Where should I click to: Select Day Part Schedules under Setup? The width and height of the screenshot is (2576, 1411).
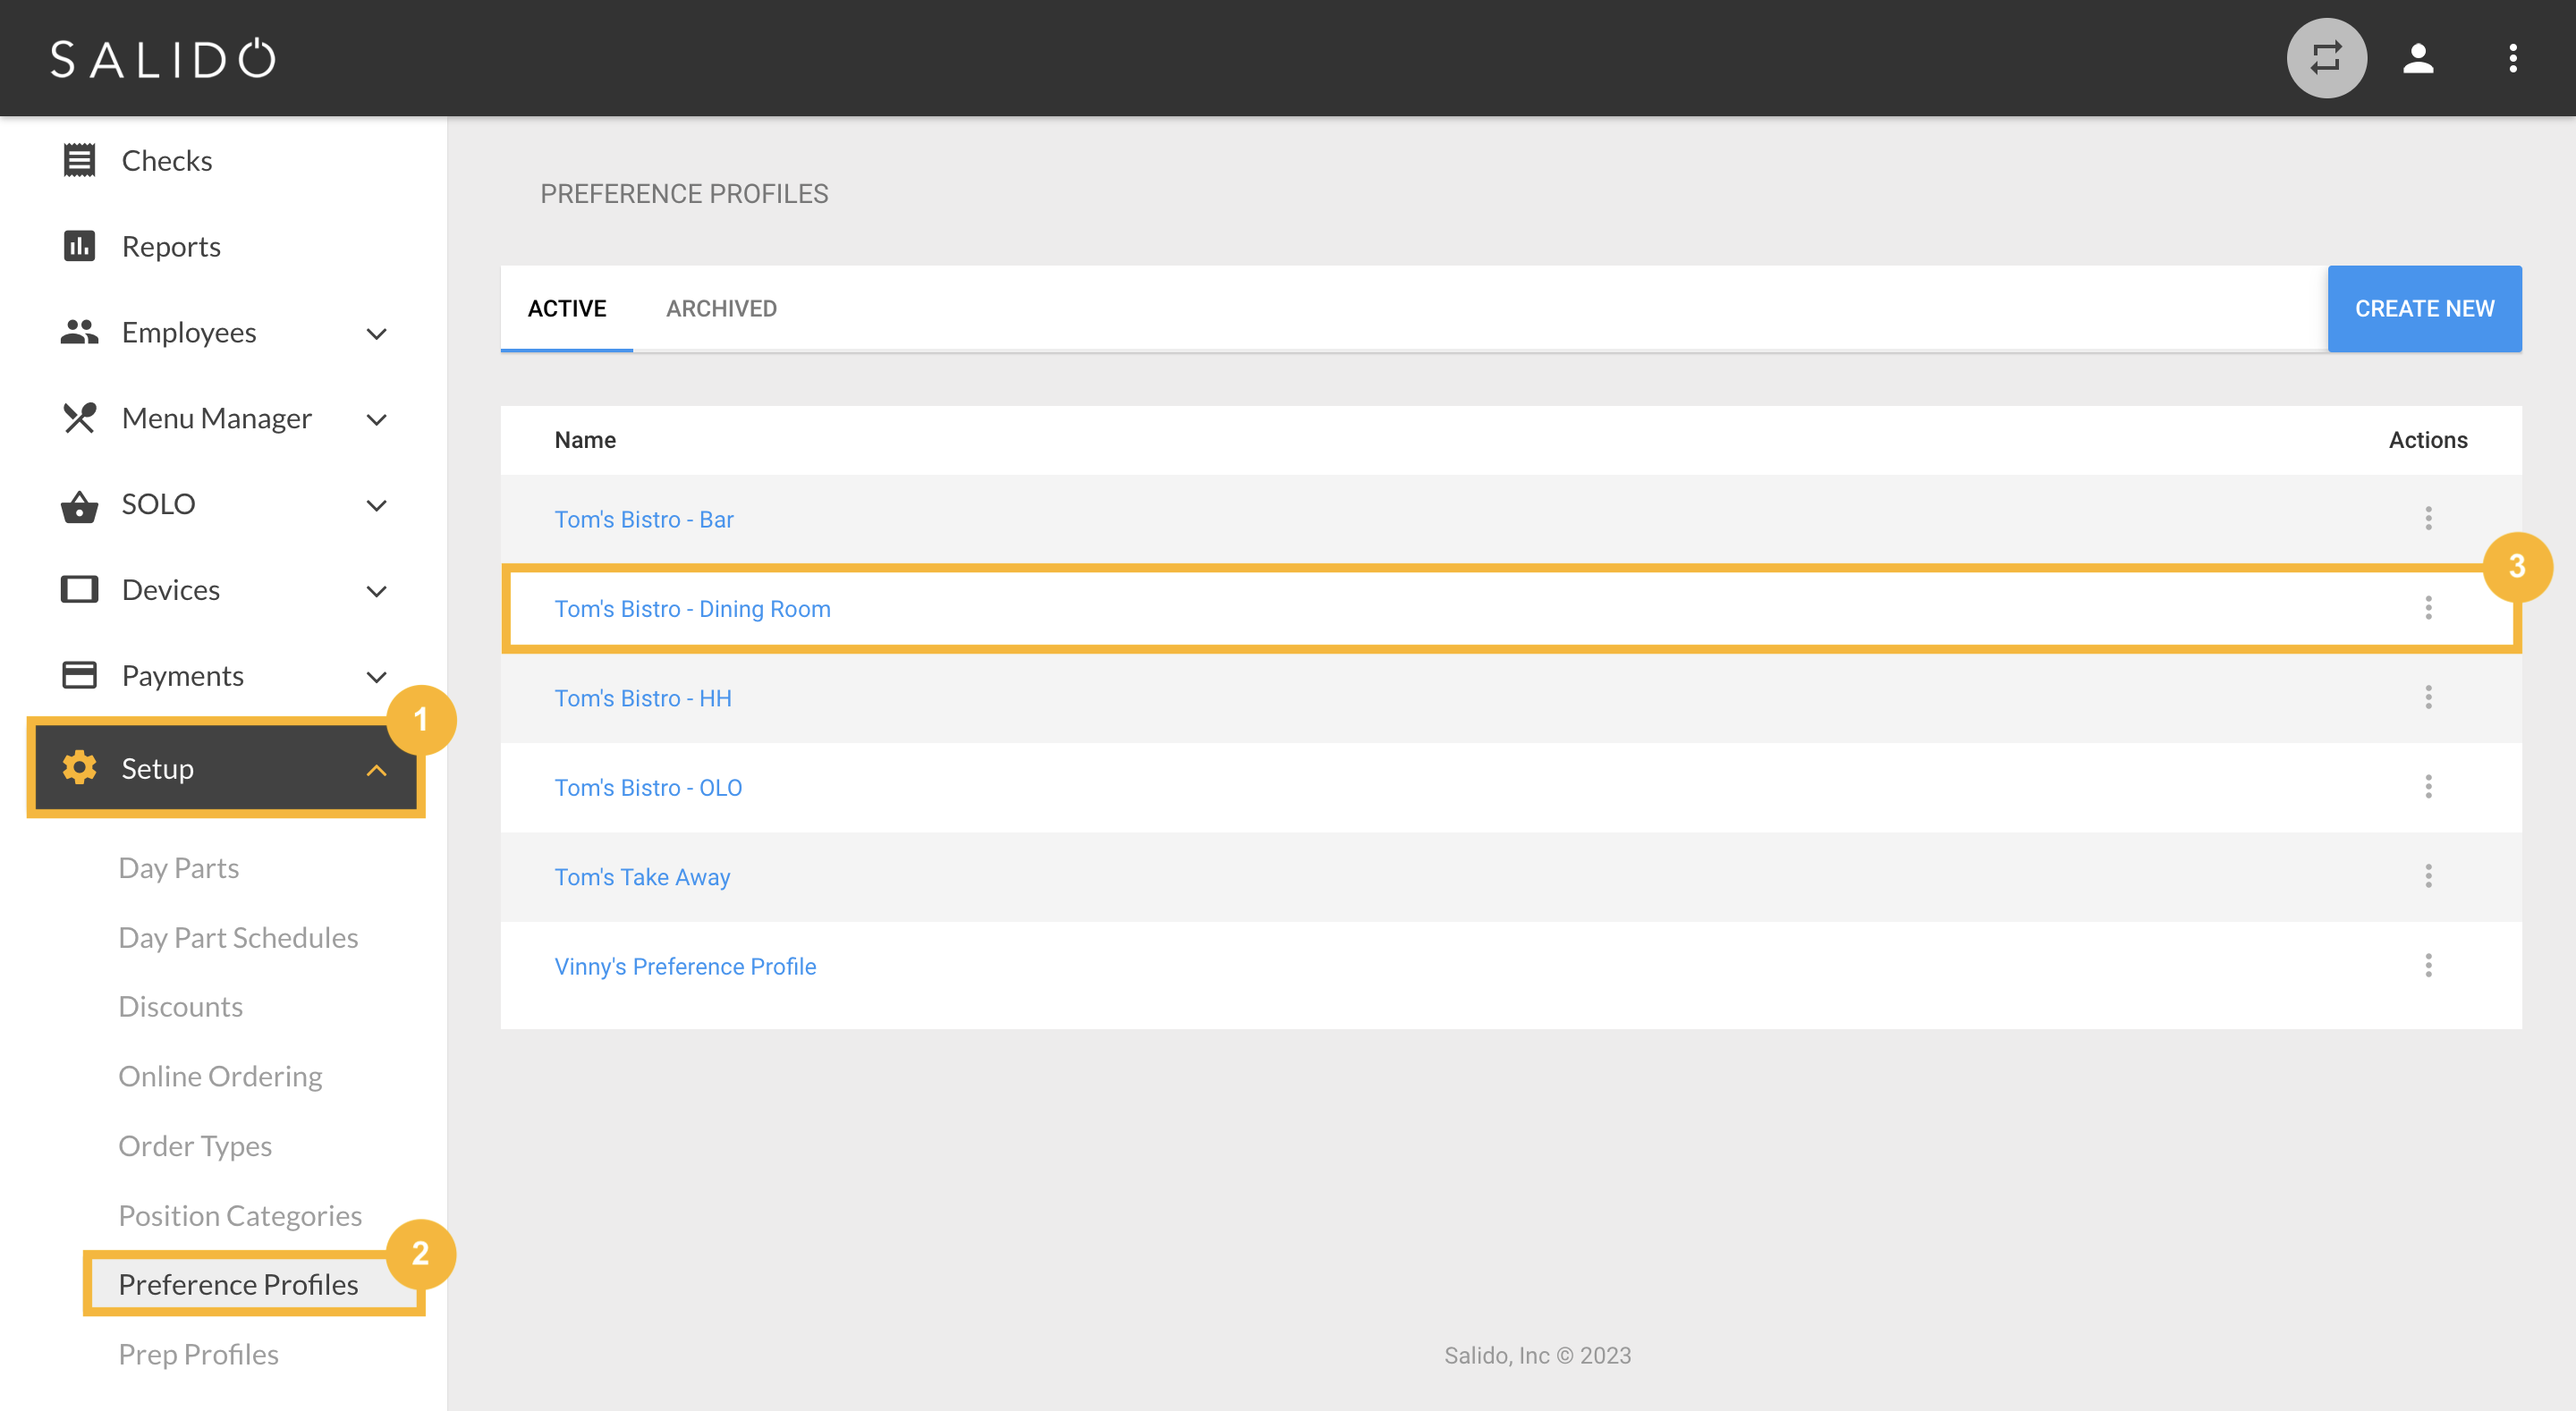pyautogui.click(x=238, y=938)
